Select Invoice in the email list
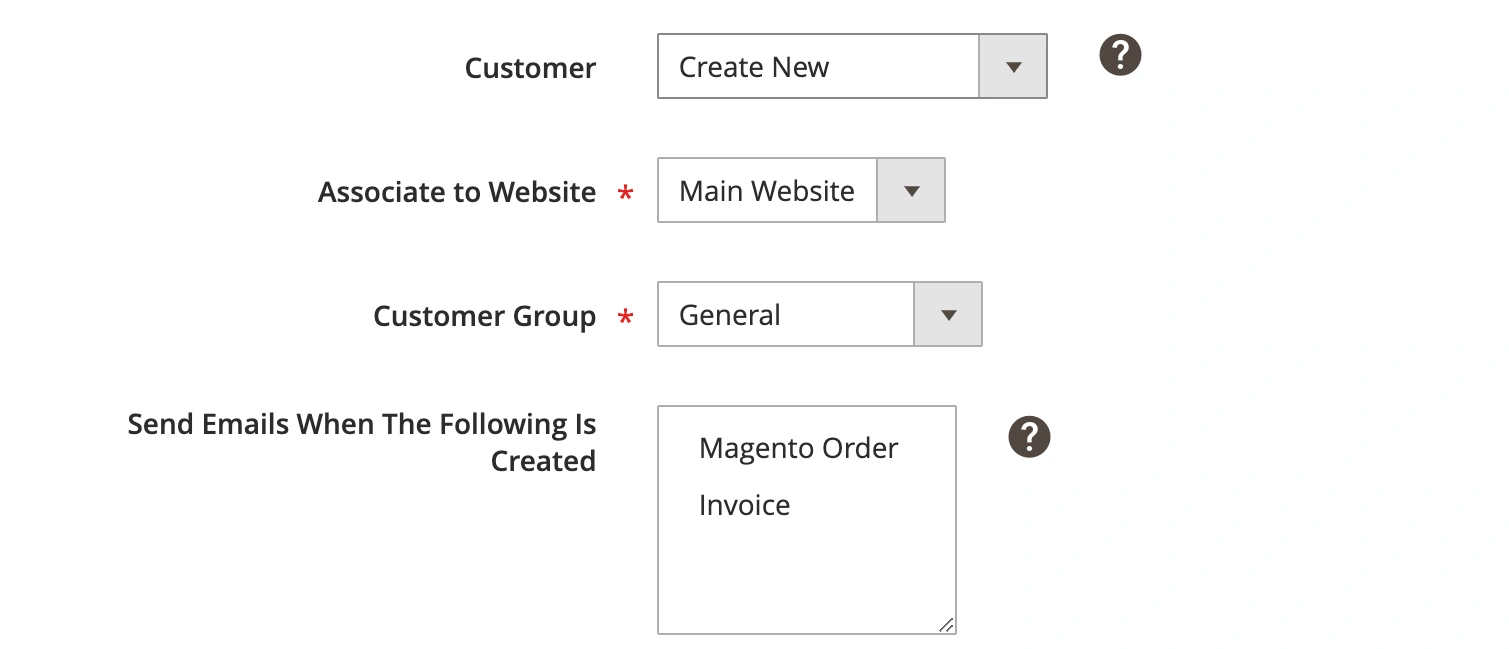Screen dimensions: 1509x649 (x=744, y=505)
